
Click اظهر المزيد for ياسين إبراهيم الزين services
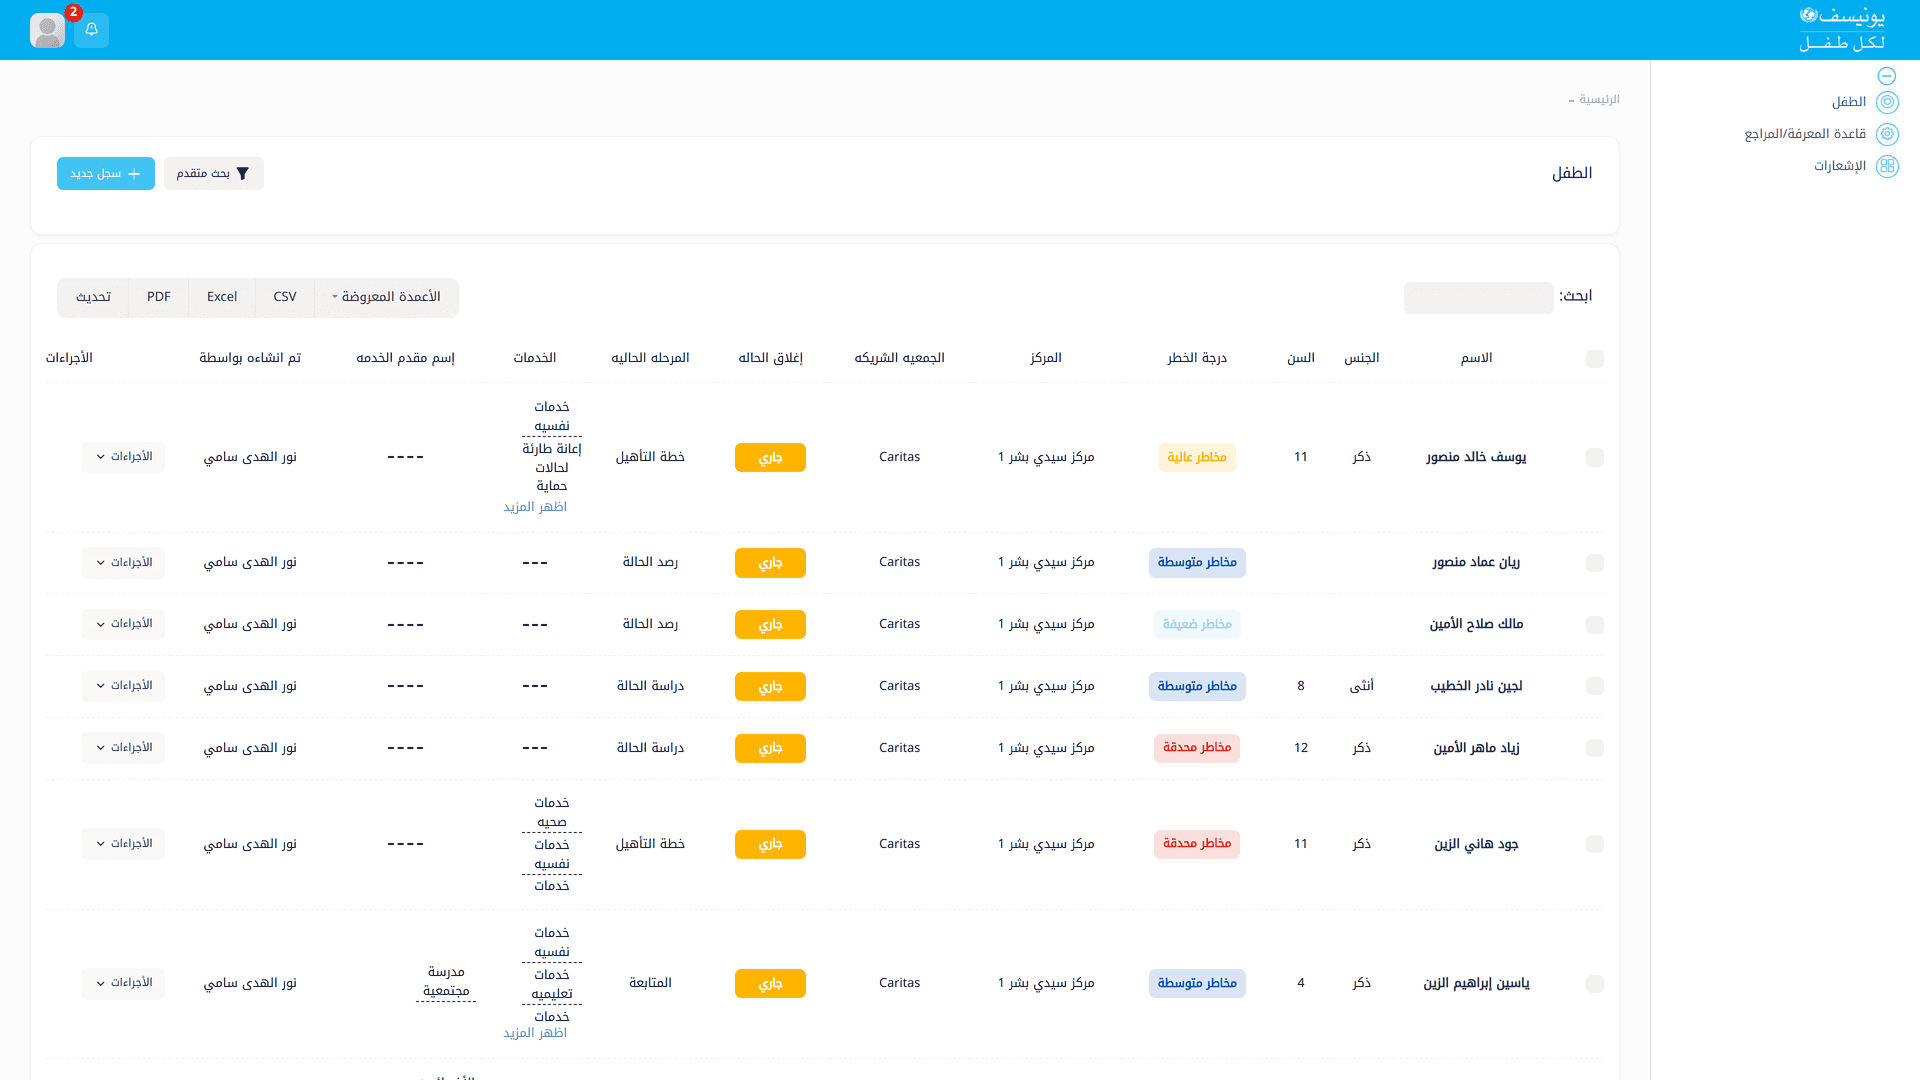535,1033
